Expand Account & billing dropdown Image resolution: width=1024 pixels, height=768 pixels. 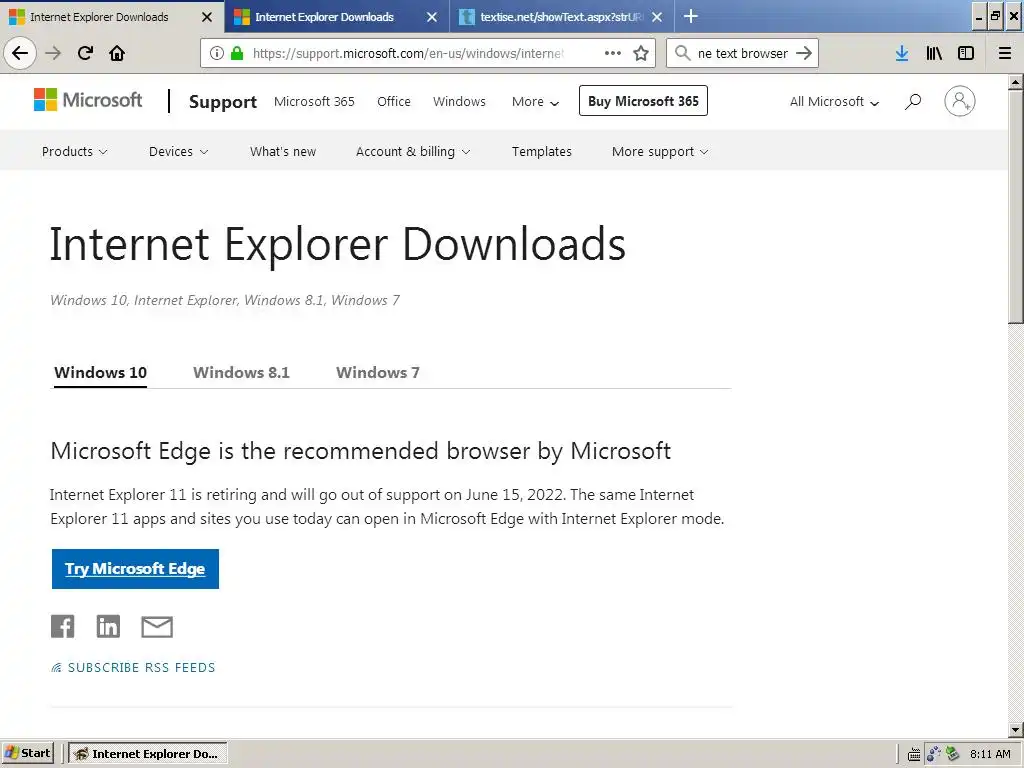[x=413, y=152]
